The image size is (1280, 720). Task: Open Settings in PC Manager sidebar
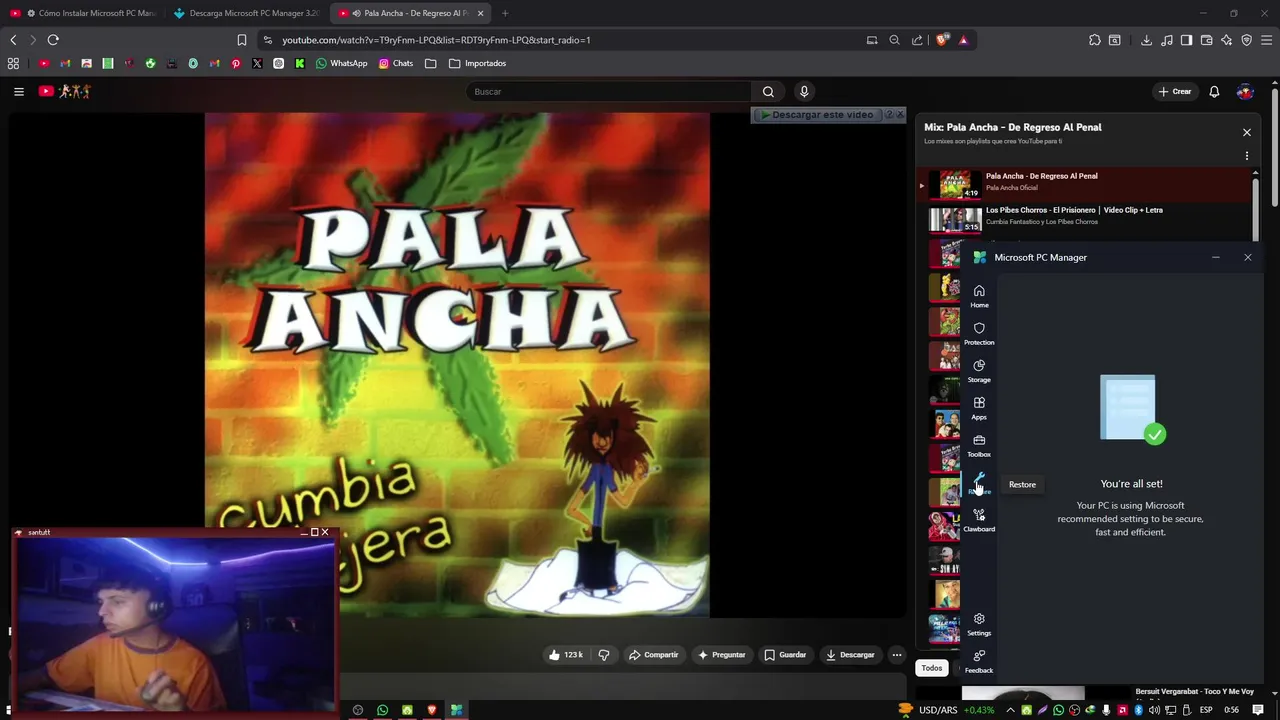(979, 624)
